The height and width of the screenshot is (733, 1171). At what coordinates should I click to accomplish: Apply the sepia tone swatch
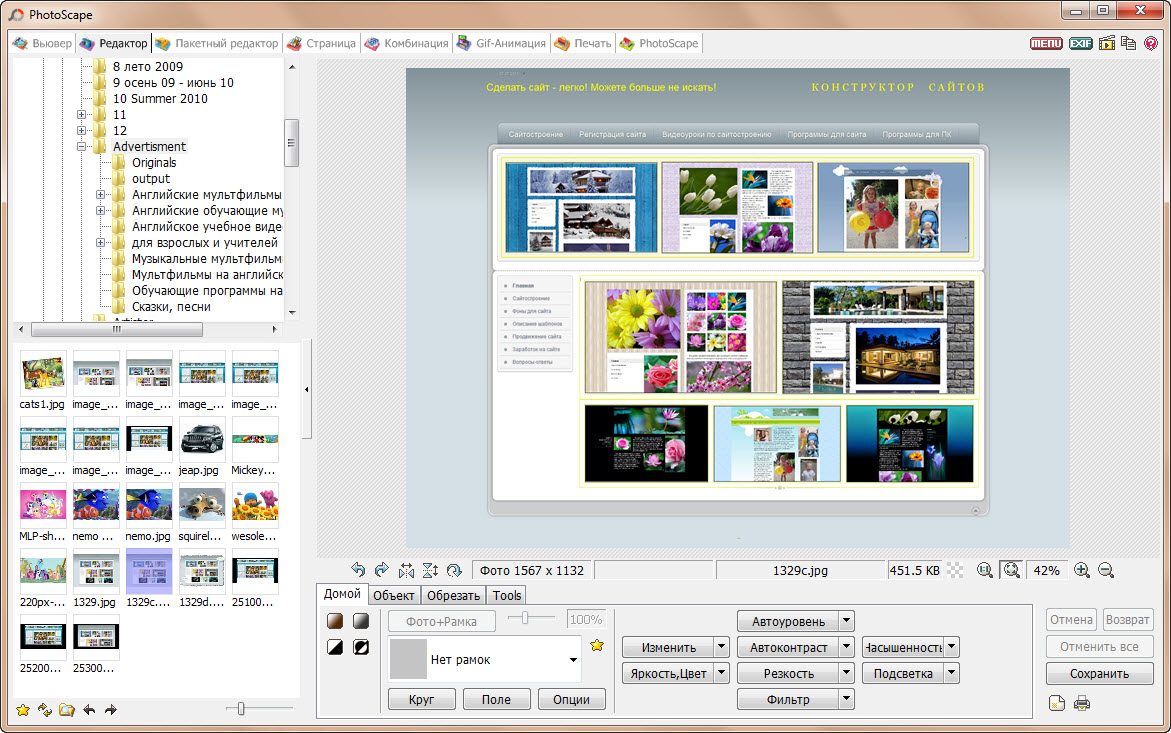337,621
